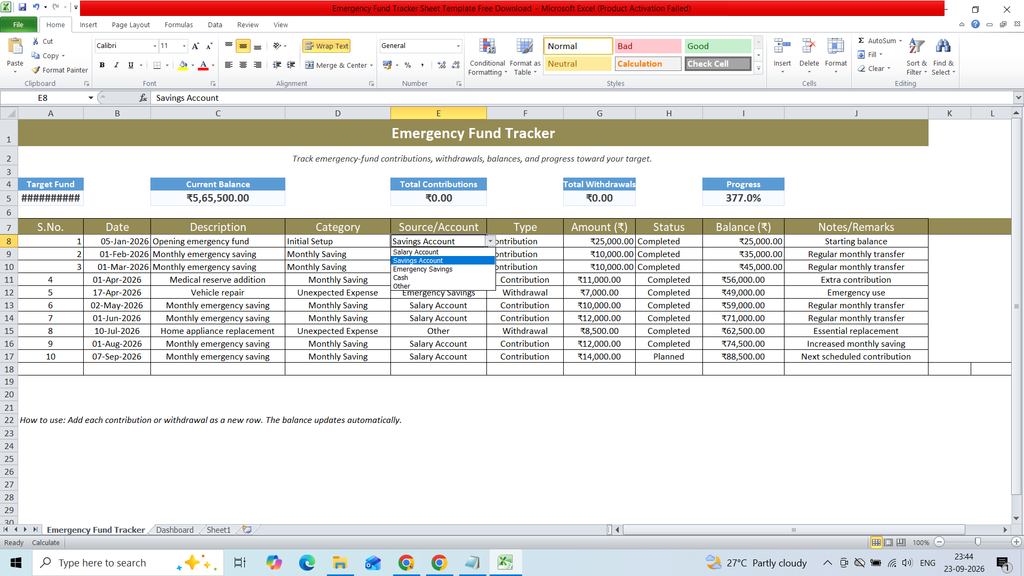Image resolution: width=1024 pixels, height=576 pixels.
Task: Increase font size with grow font icon
Action: click(x=195, y=46)
